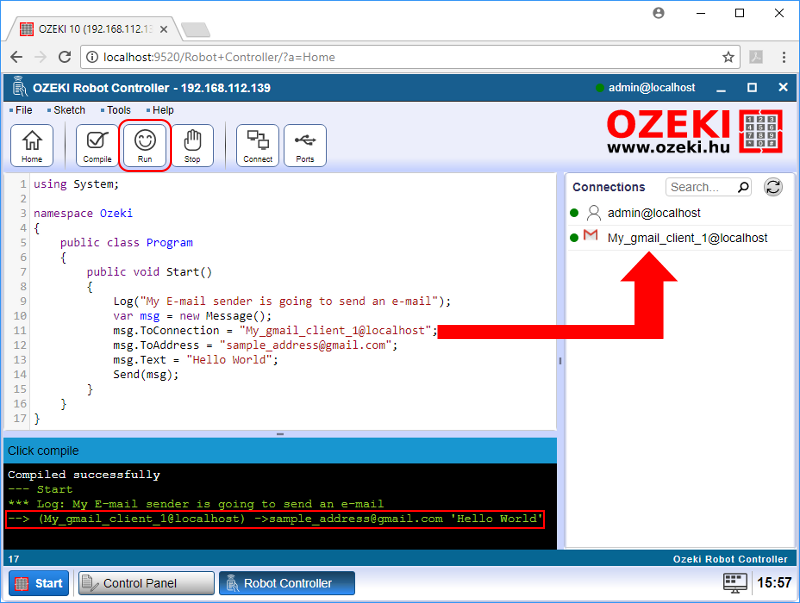The width and height of the screenshot is (800, 603).
Task: Click the Home toolbar icon
Action: pyautogui.click(x=32, y=145)
